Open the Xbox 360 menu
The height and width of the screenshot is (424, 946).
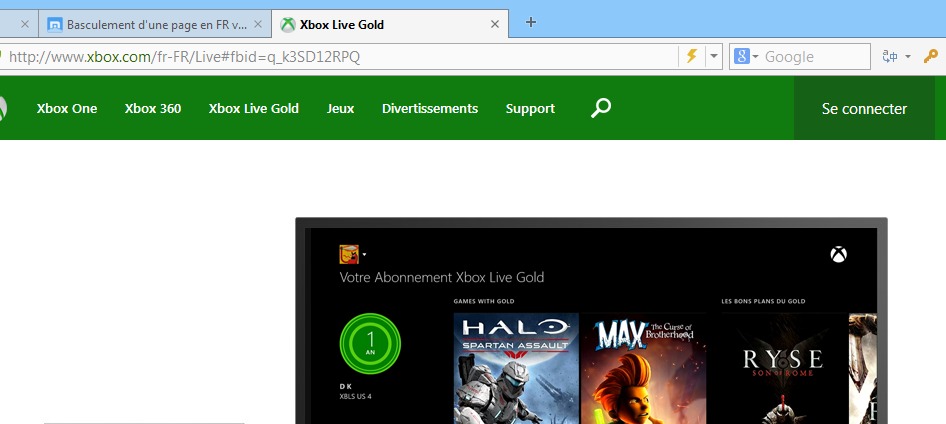153,109
